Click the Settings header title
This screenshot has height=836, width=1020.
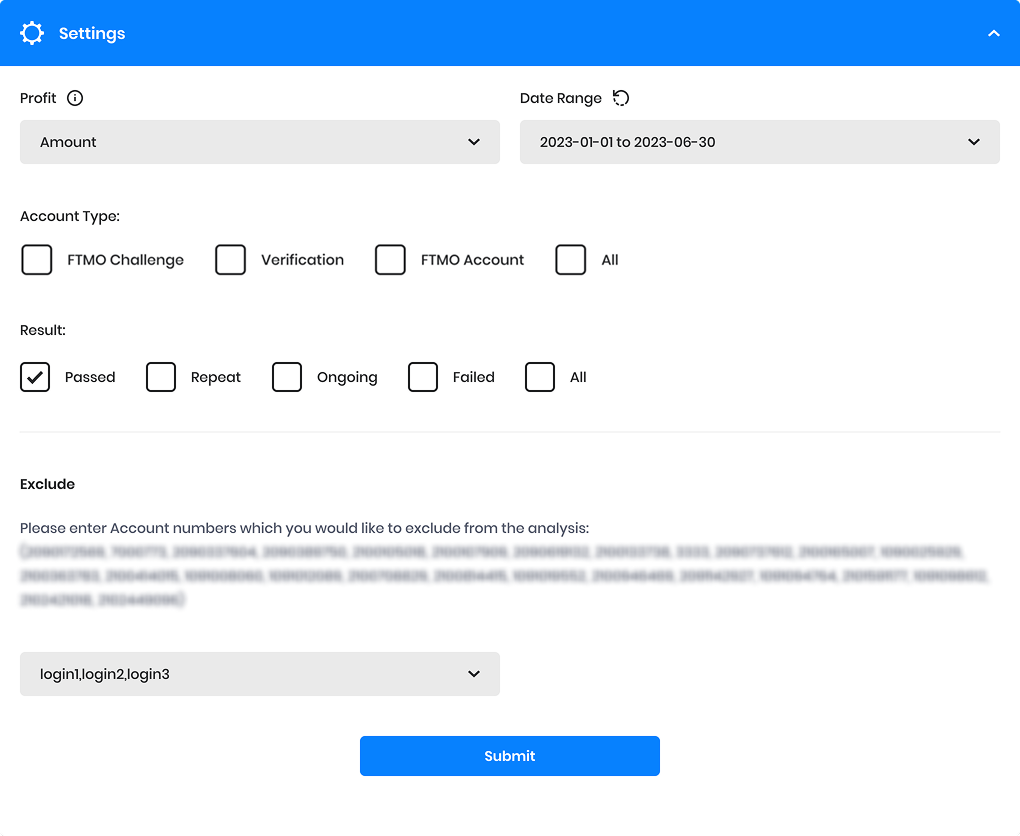tap(91, 33)
